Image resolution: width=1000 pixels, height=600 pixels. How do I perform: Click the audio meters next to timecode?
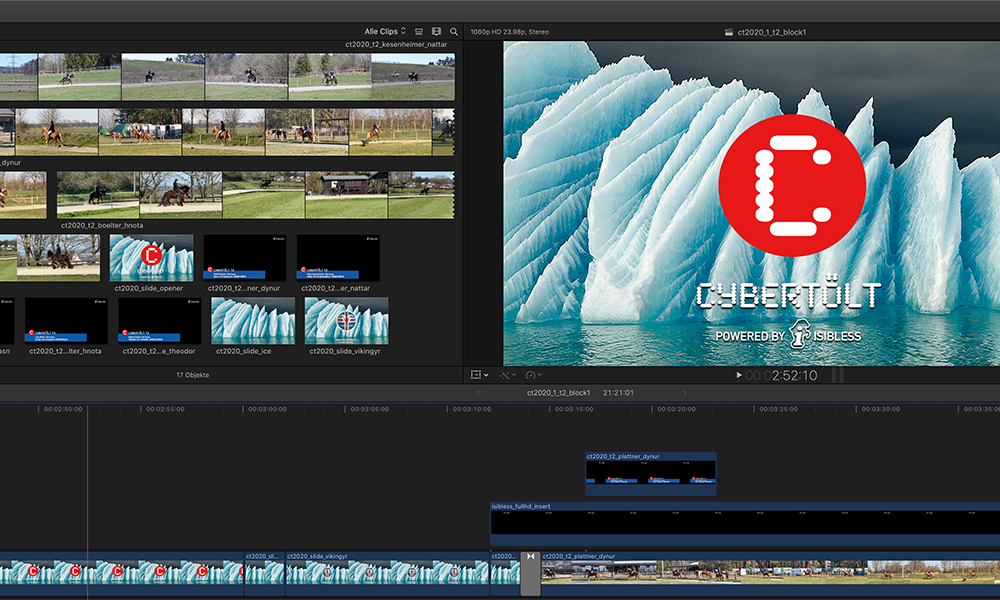pos(837,375)
